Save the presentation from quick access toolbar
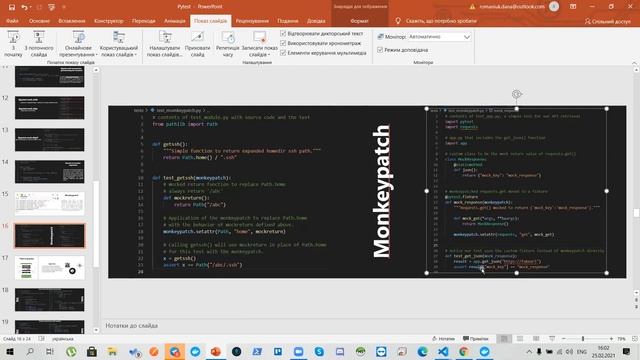The image size is (640, 360). click(x=12, y=7)
